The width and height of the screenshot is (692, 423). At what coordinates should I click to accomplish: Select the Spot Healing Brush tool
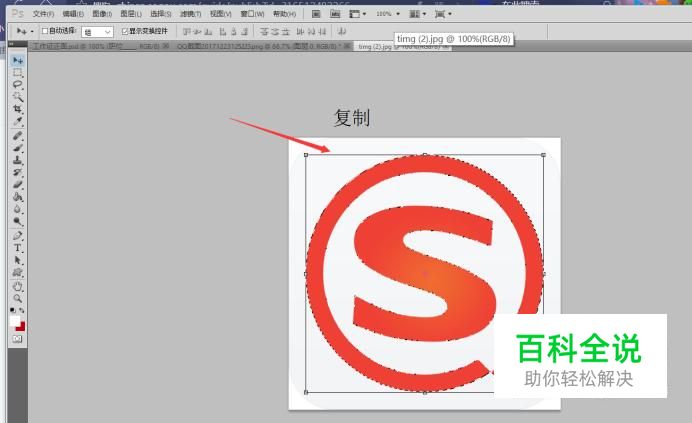[x=18, y=136]
